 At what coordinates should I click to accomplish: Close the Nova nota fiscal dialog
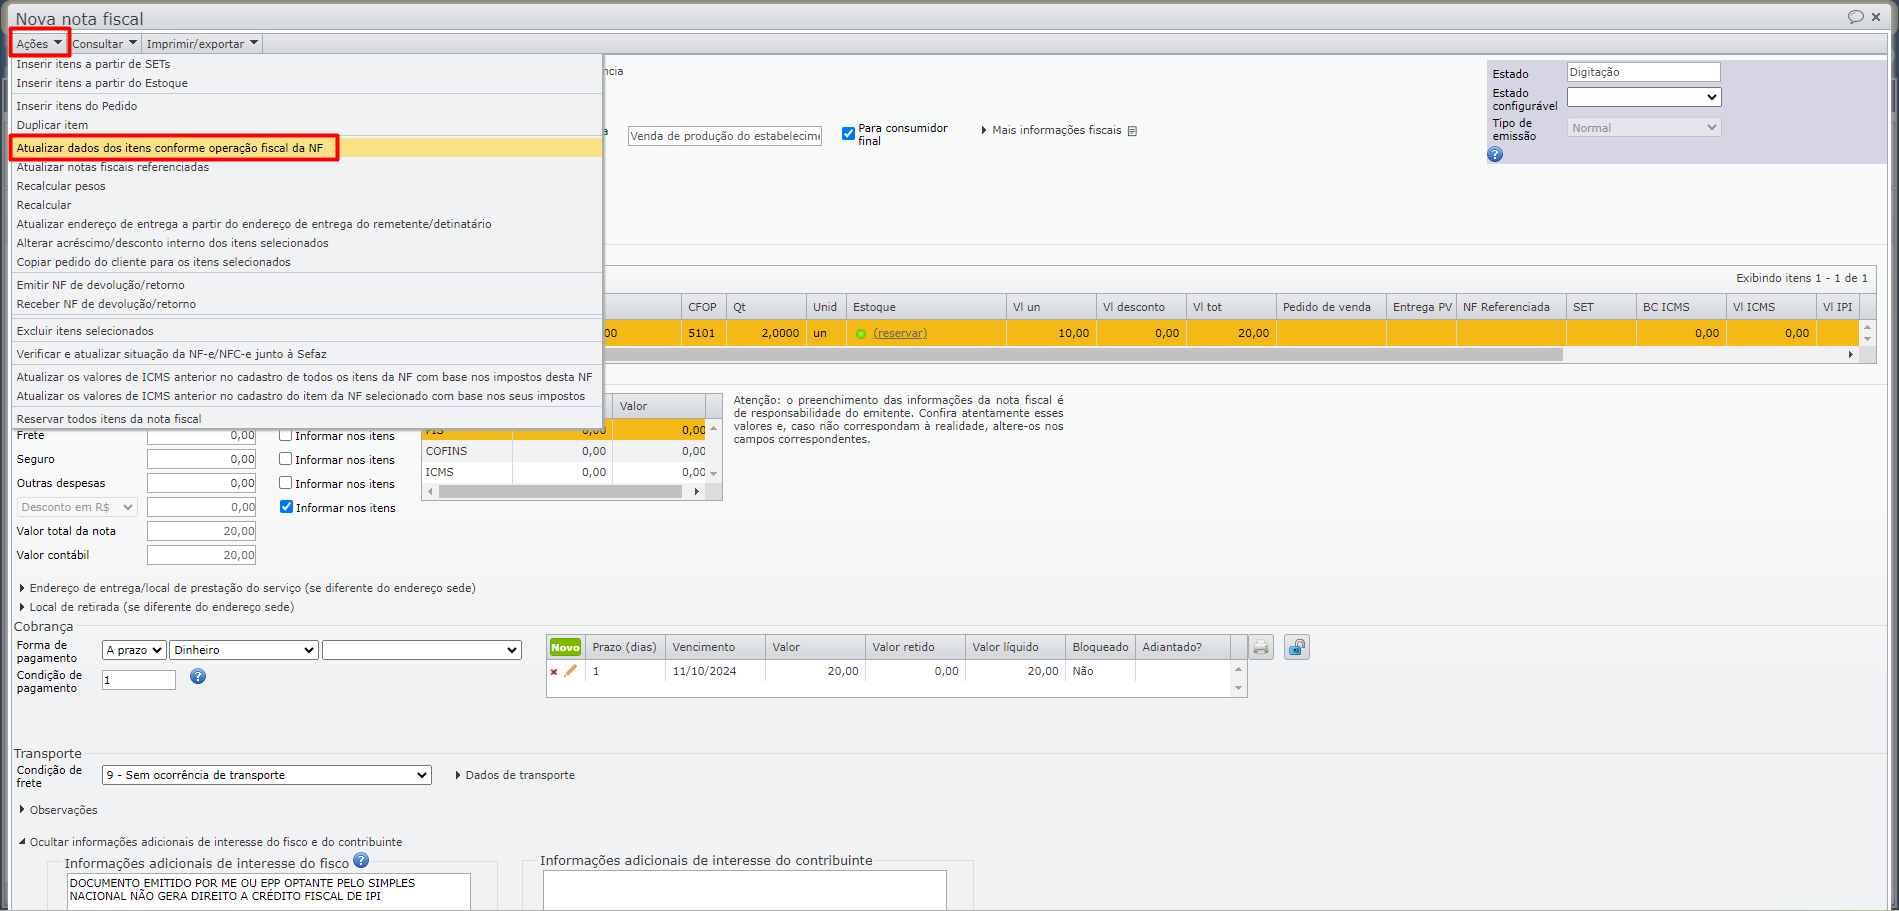click(x=1876, y=17)
